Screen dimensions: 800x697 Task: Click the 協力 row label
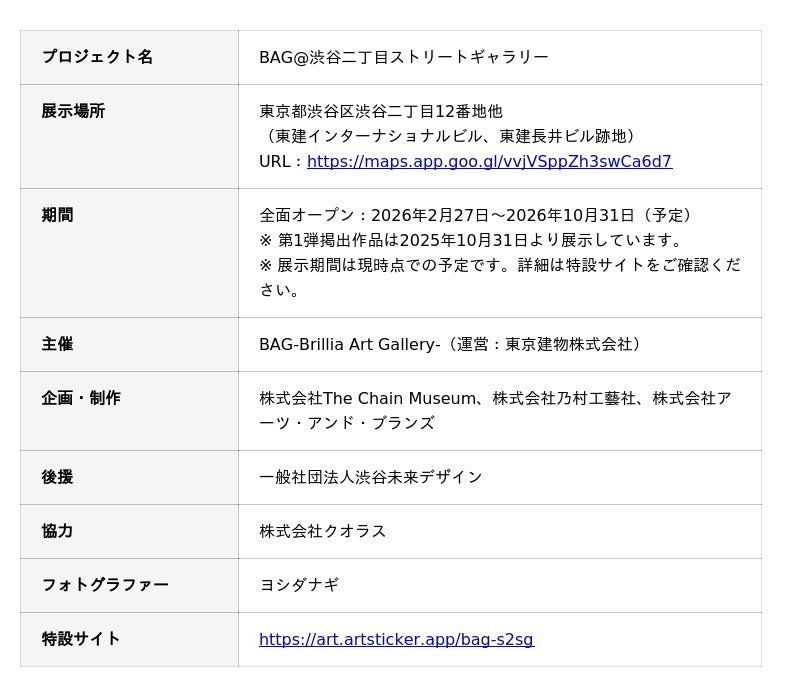coord(57,531)
